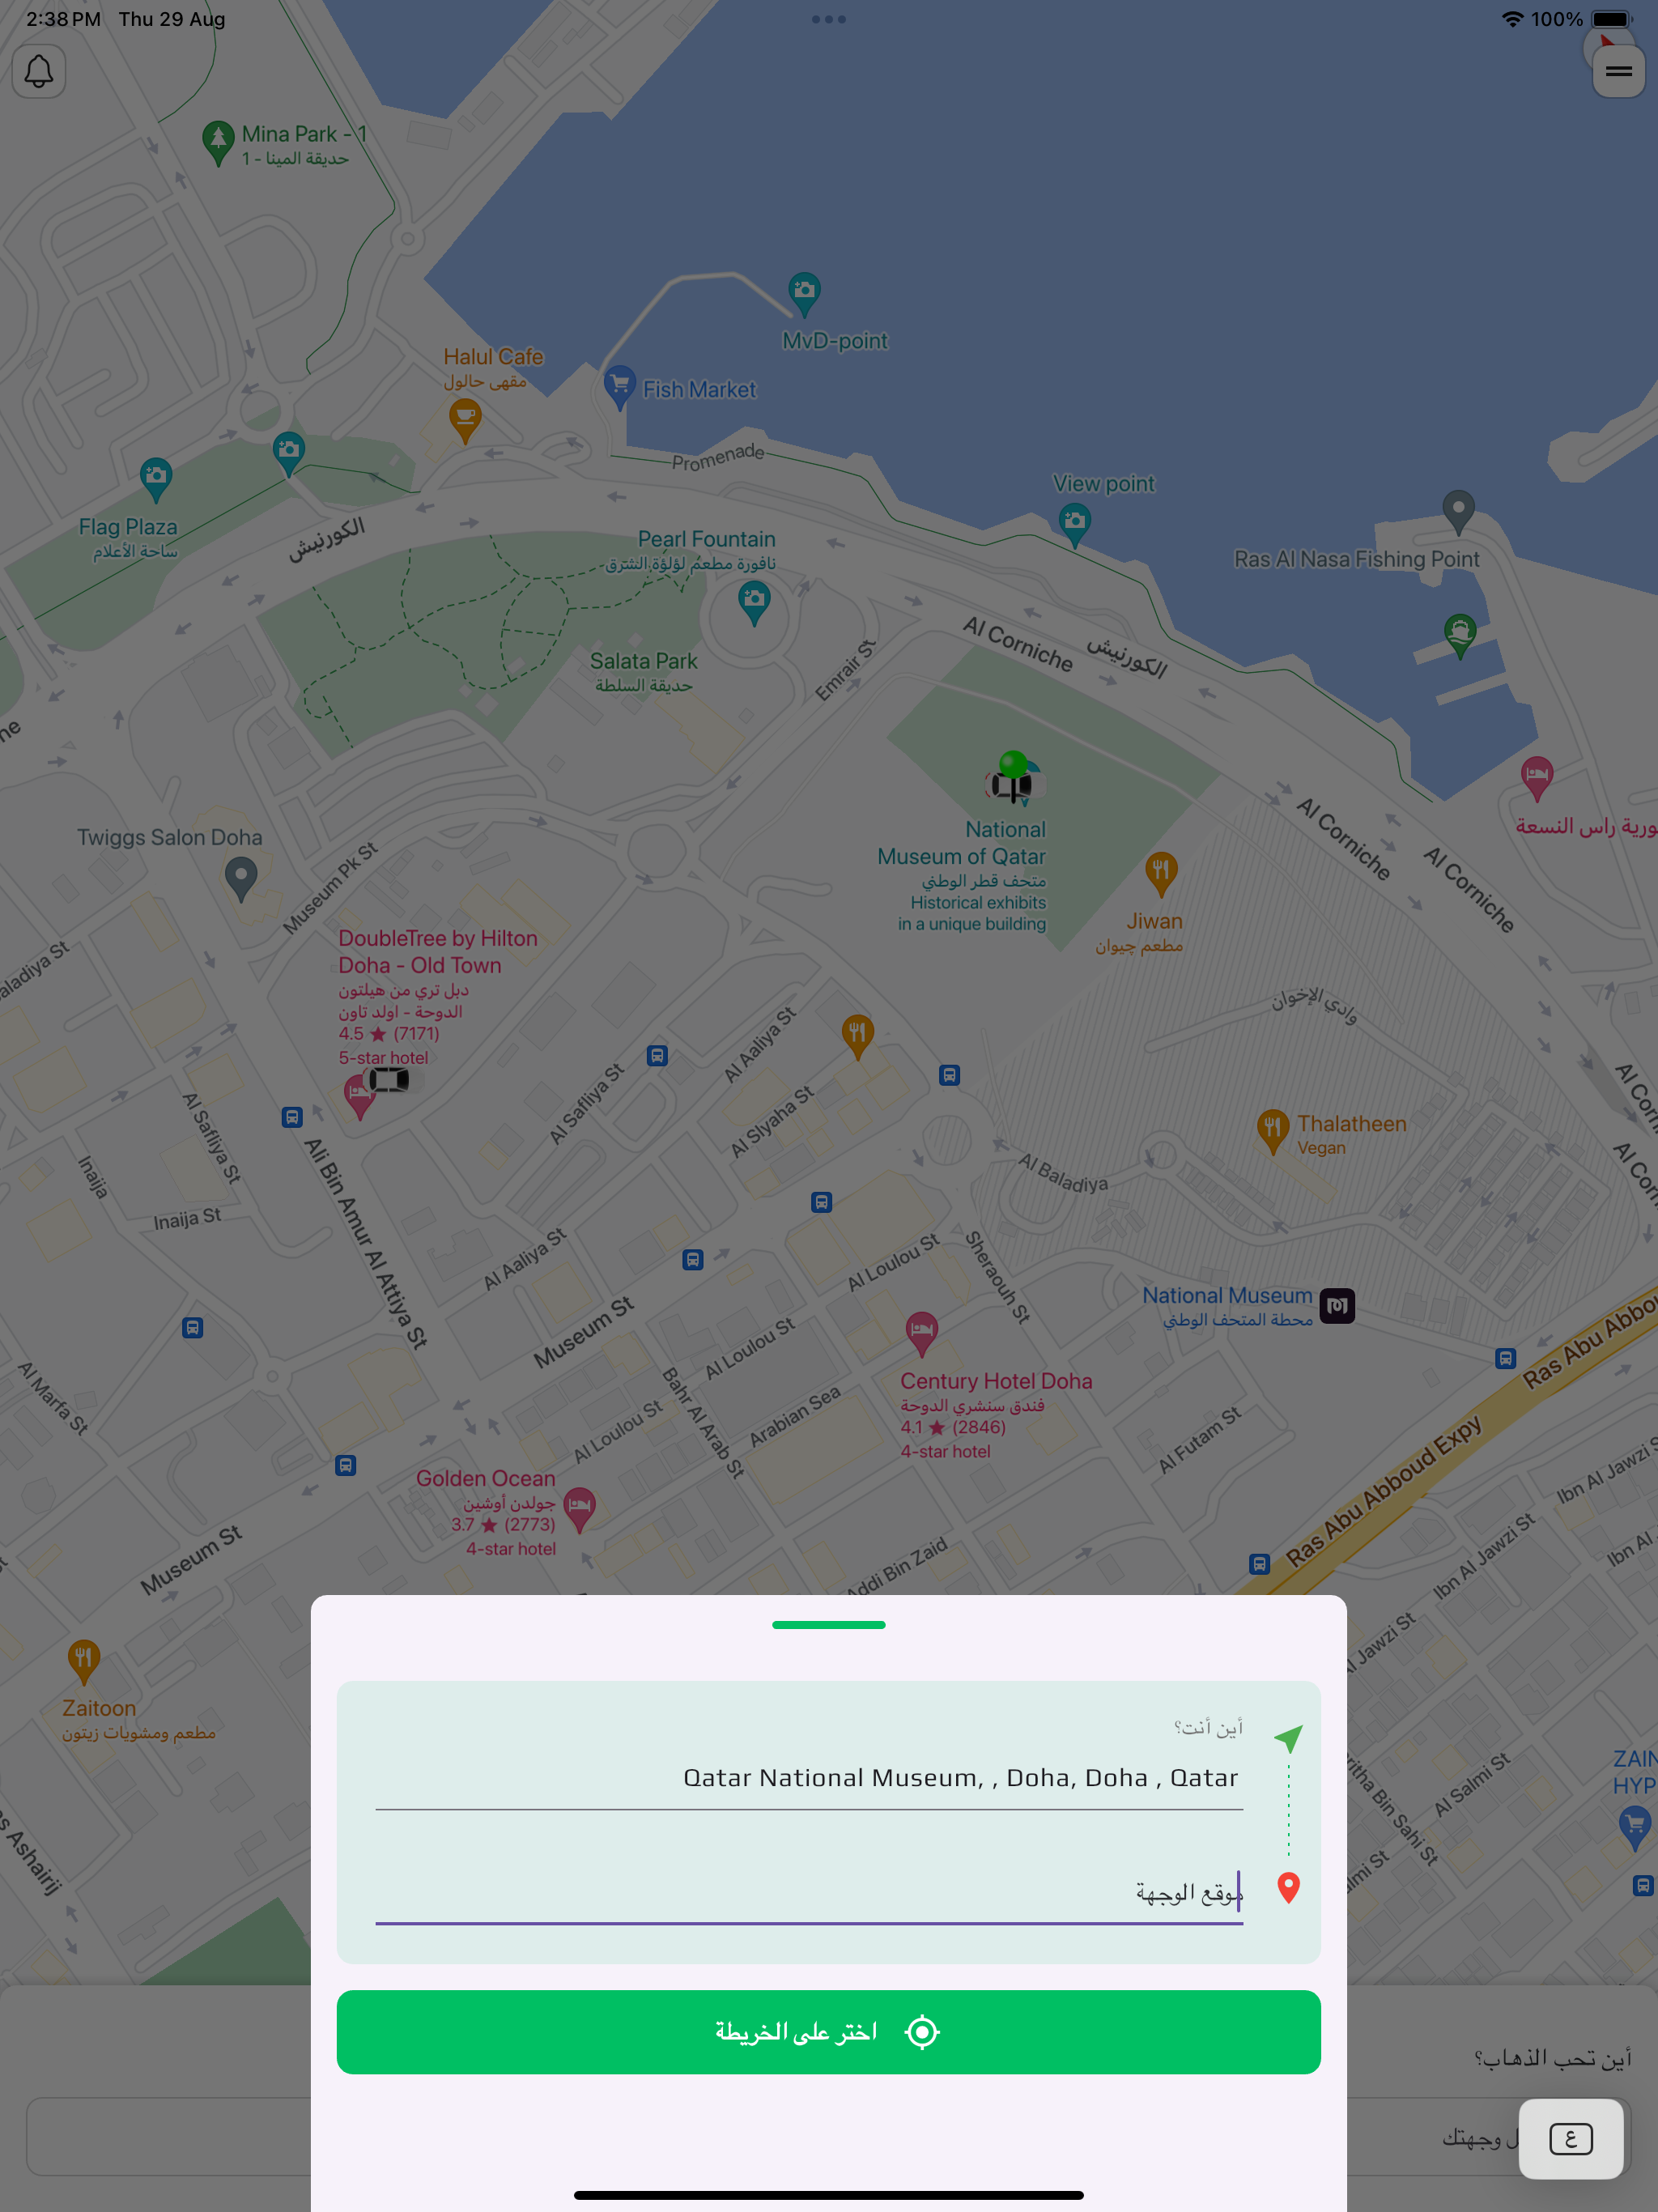Image resolution: width=1658 pixels, height=2212 pixels.
Task: Tap the Mina Park tree pin
Action: [x=218, y=143]
